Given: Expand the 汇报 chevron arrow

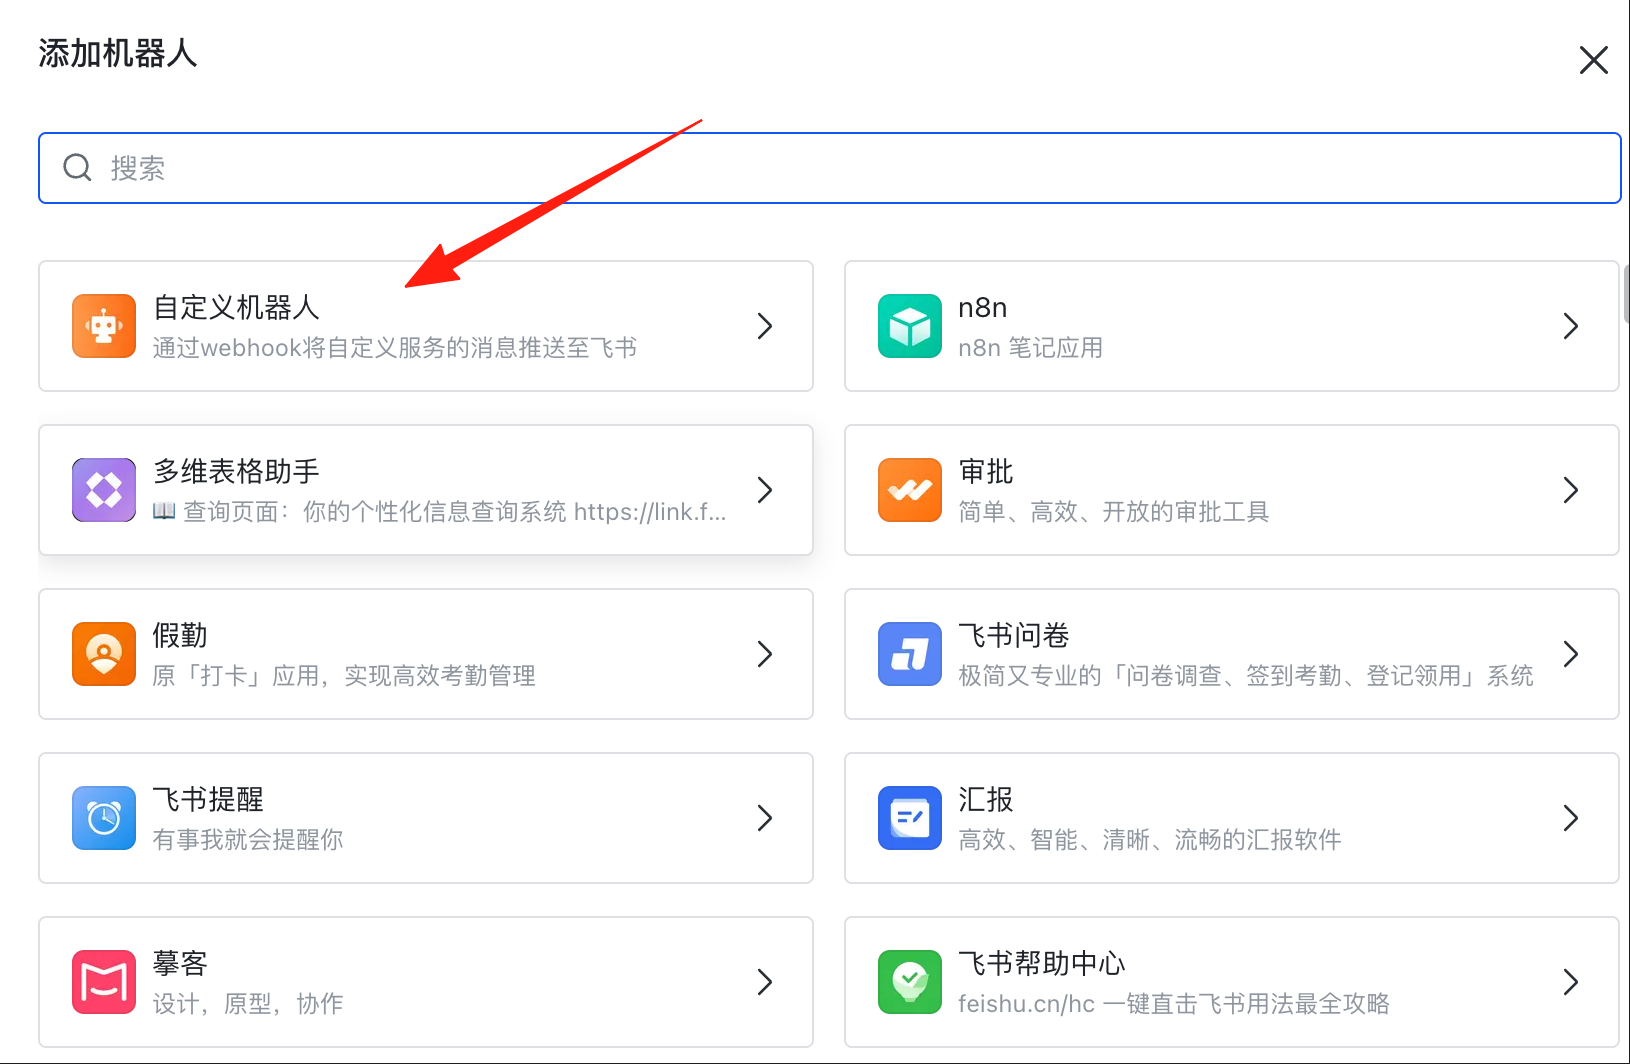Looking at the screenshot, I should 1571,818.
